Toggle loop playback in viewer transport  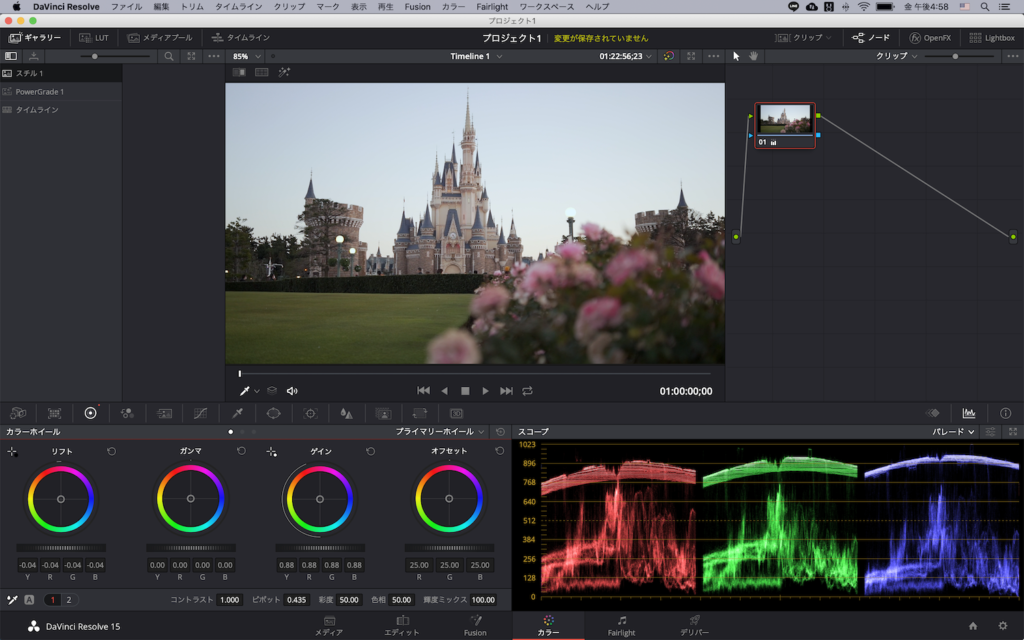click(527, 391)
